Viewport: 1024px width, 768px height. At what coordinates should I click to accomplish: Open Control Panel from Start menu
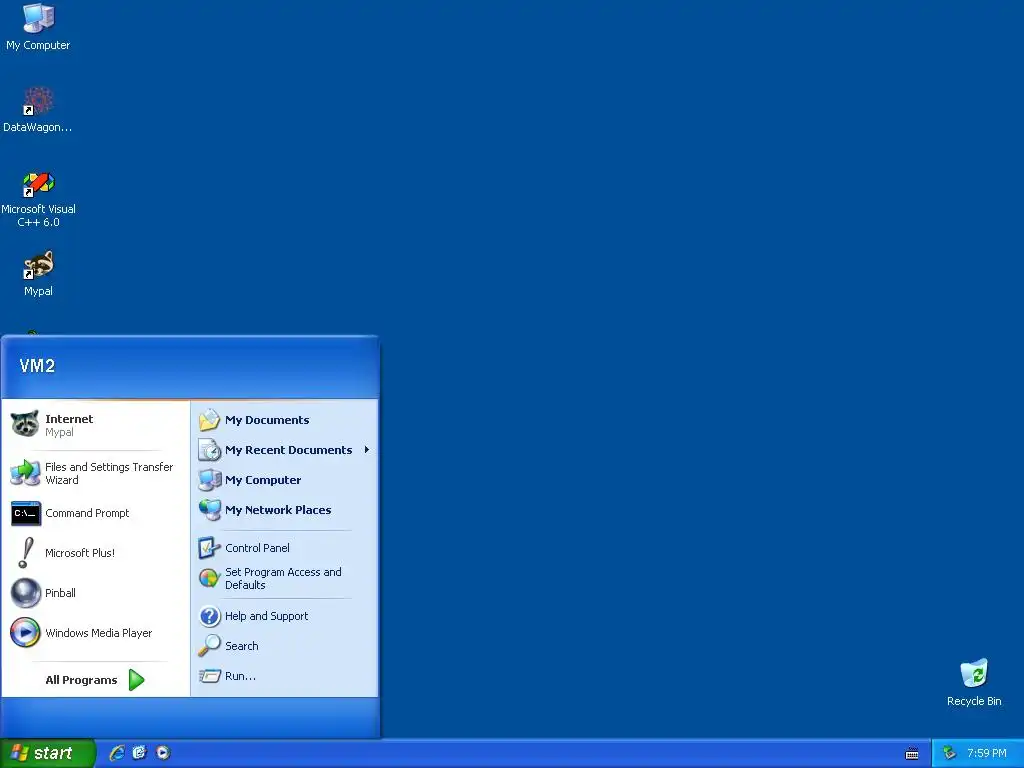[285, 548]
